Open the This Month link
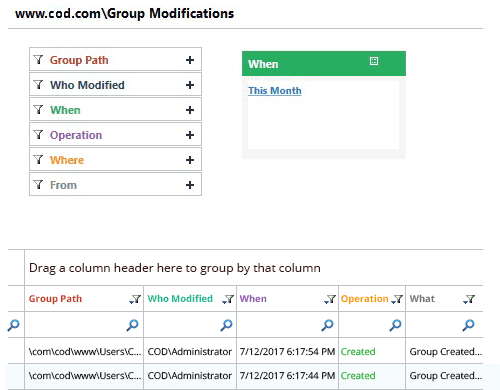The image size is (500, 390). pyautogui.click(x=275, y=91)
